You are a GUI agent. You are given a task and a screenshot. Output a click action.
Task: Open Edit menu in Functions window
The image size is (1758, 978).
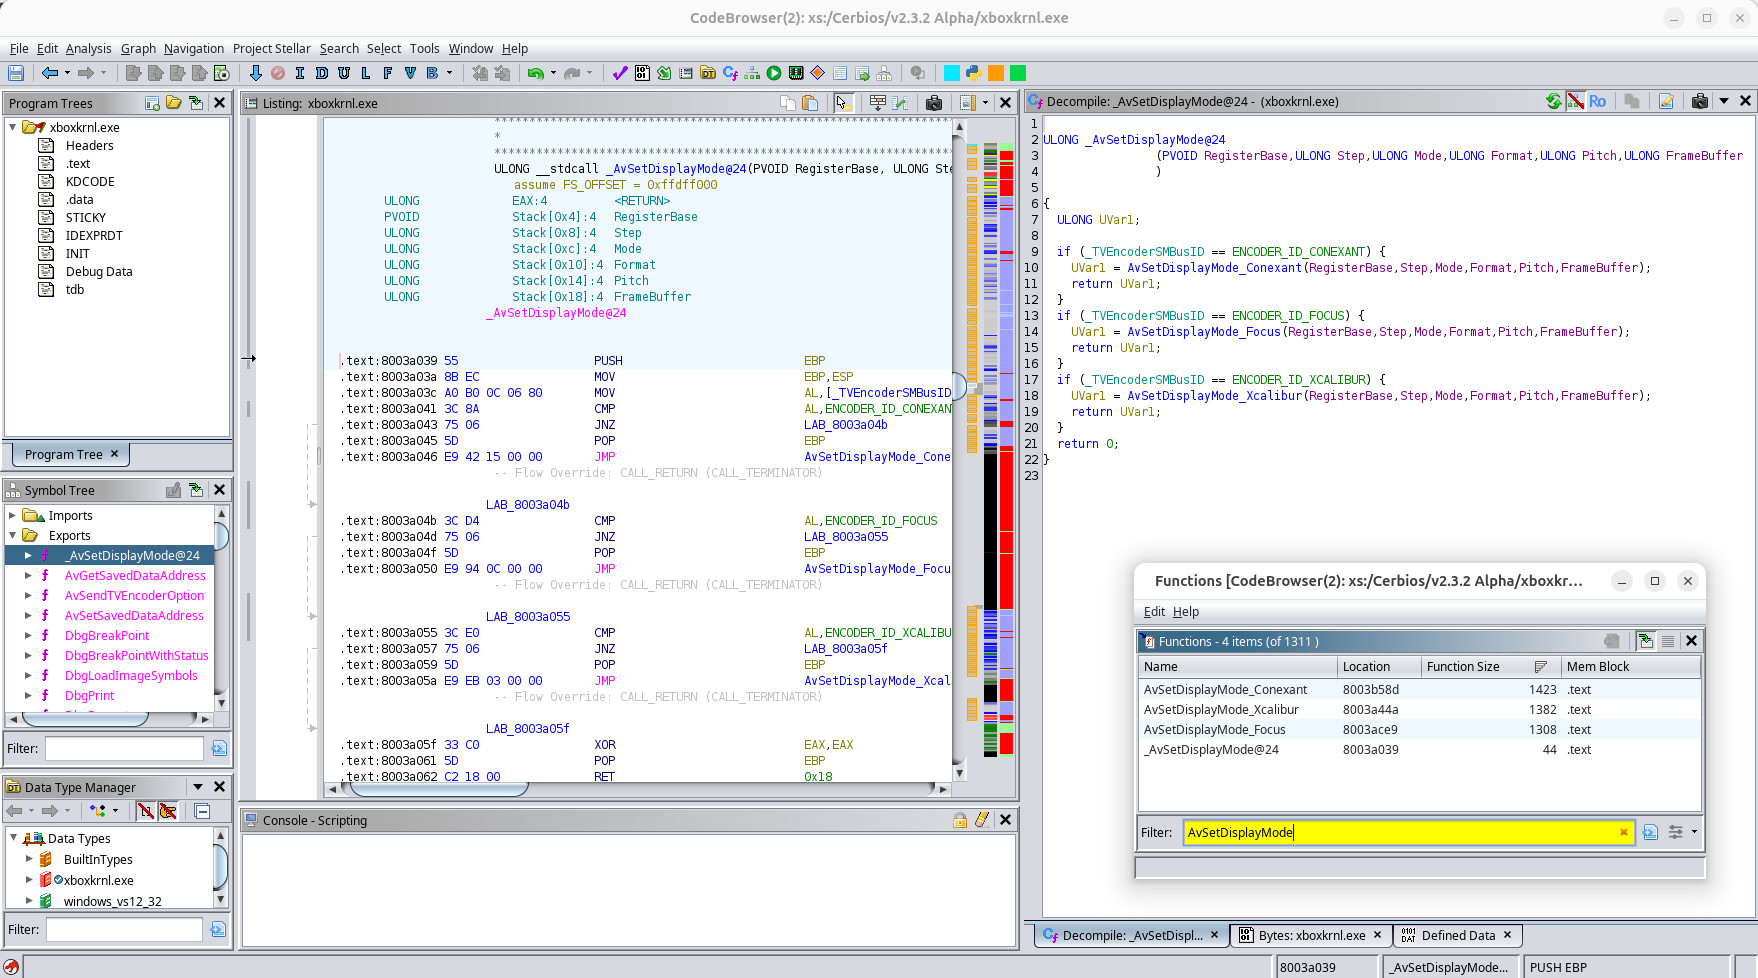point(1154,612)
